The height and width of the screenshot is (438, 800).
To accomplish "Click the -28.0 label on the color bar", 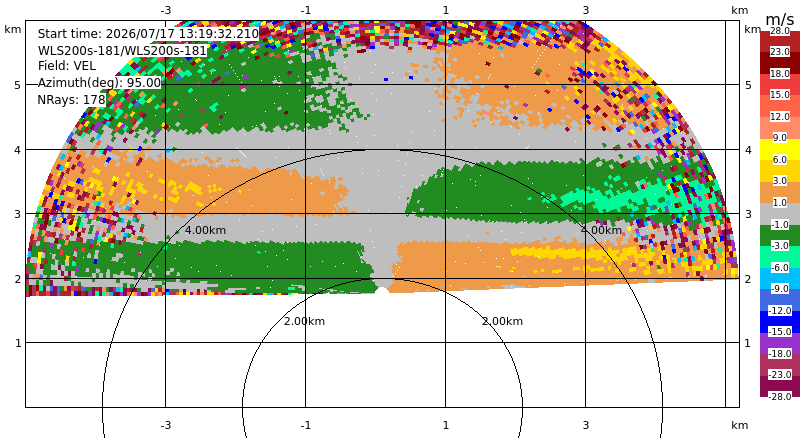I will [780, 396].
